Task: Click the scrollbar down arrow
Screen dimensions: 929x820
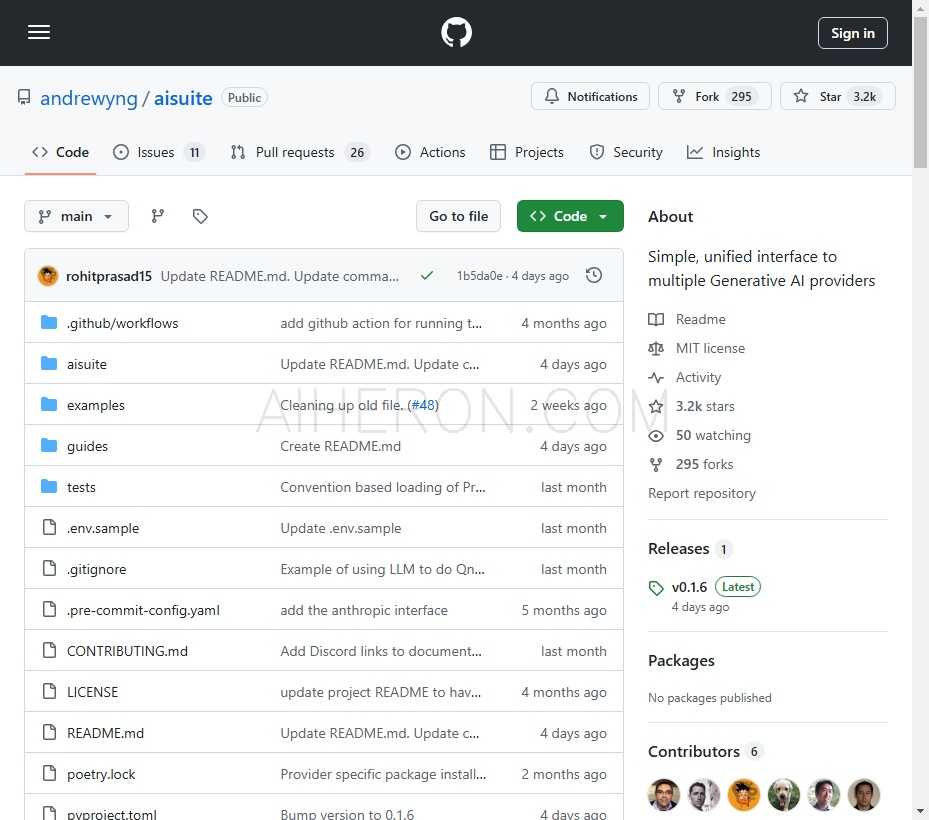Action: click(x=920, y=811)
